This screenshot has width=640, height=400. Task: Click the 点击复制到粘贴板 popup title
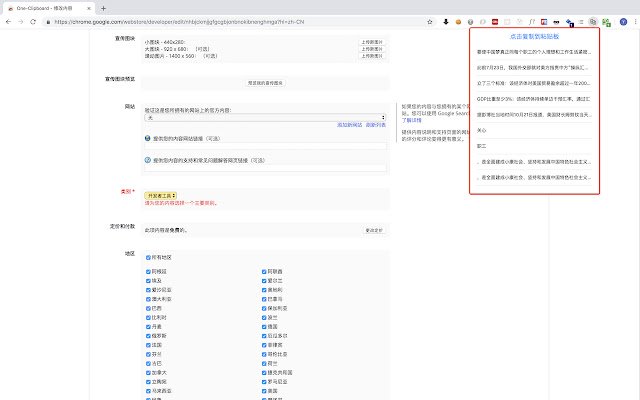tap(534, 37)
